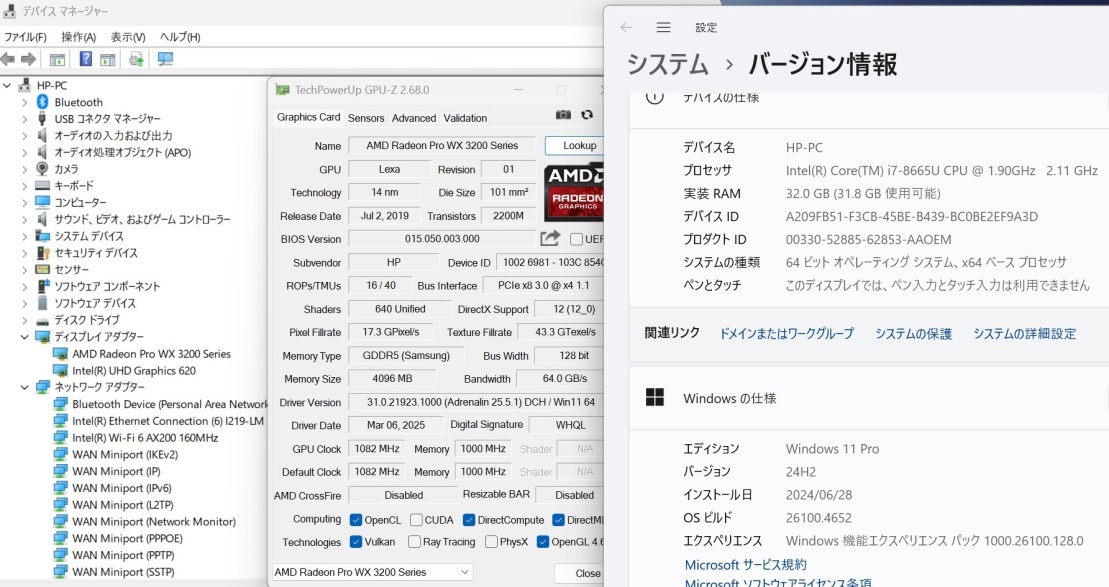
Task: Expand the Bluetooth device category
Action: (24, 101)
